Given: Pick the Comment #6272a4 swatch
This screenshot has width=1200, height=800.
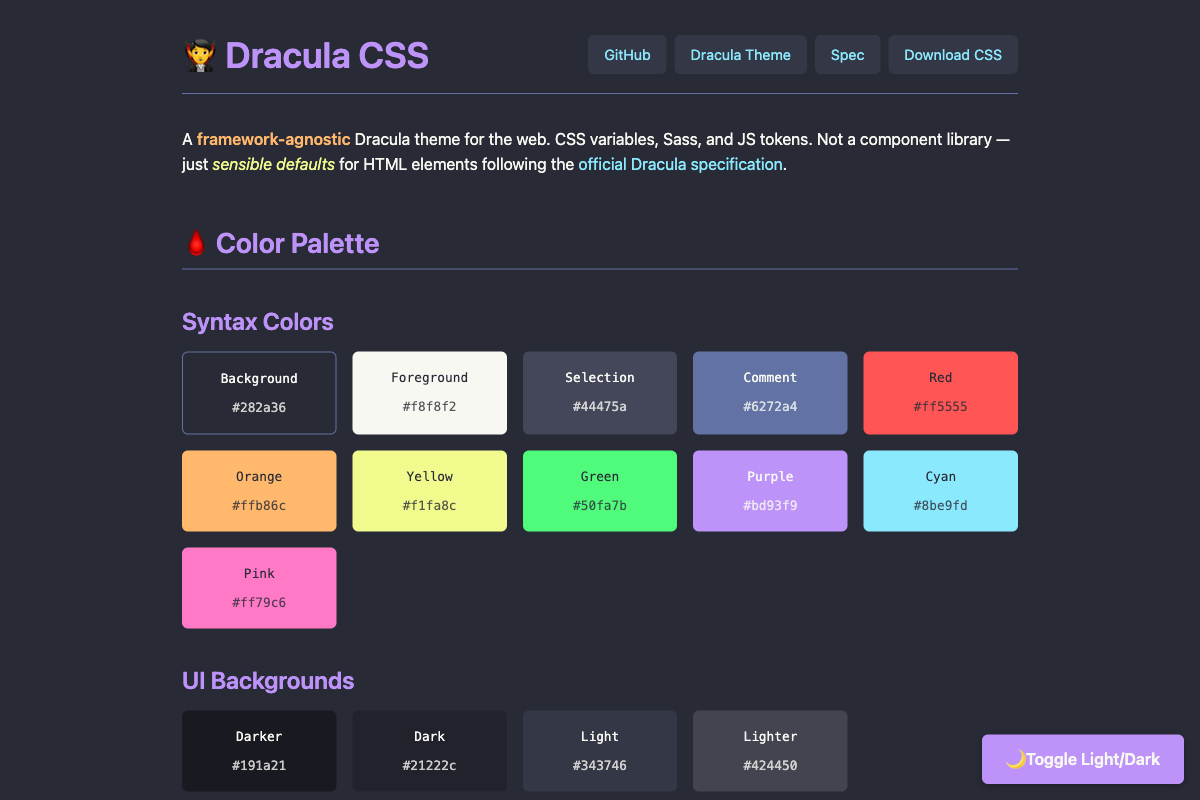Looking at the screenshot, I should (770, 393).
